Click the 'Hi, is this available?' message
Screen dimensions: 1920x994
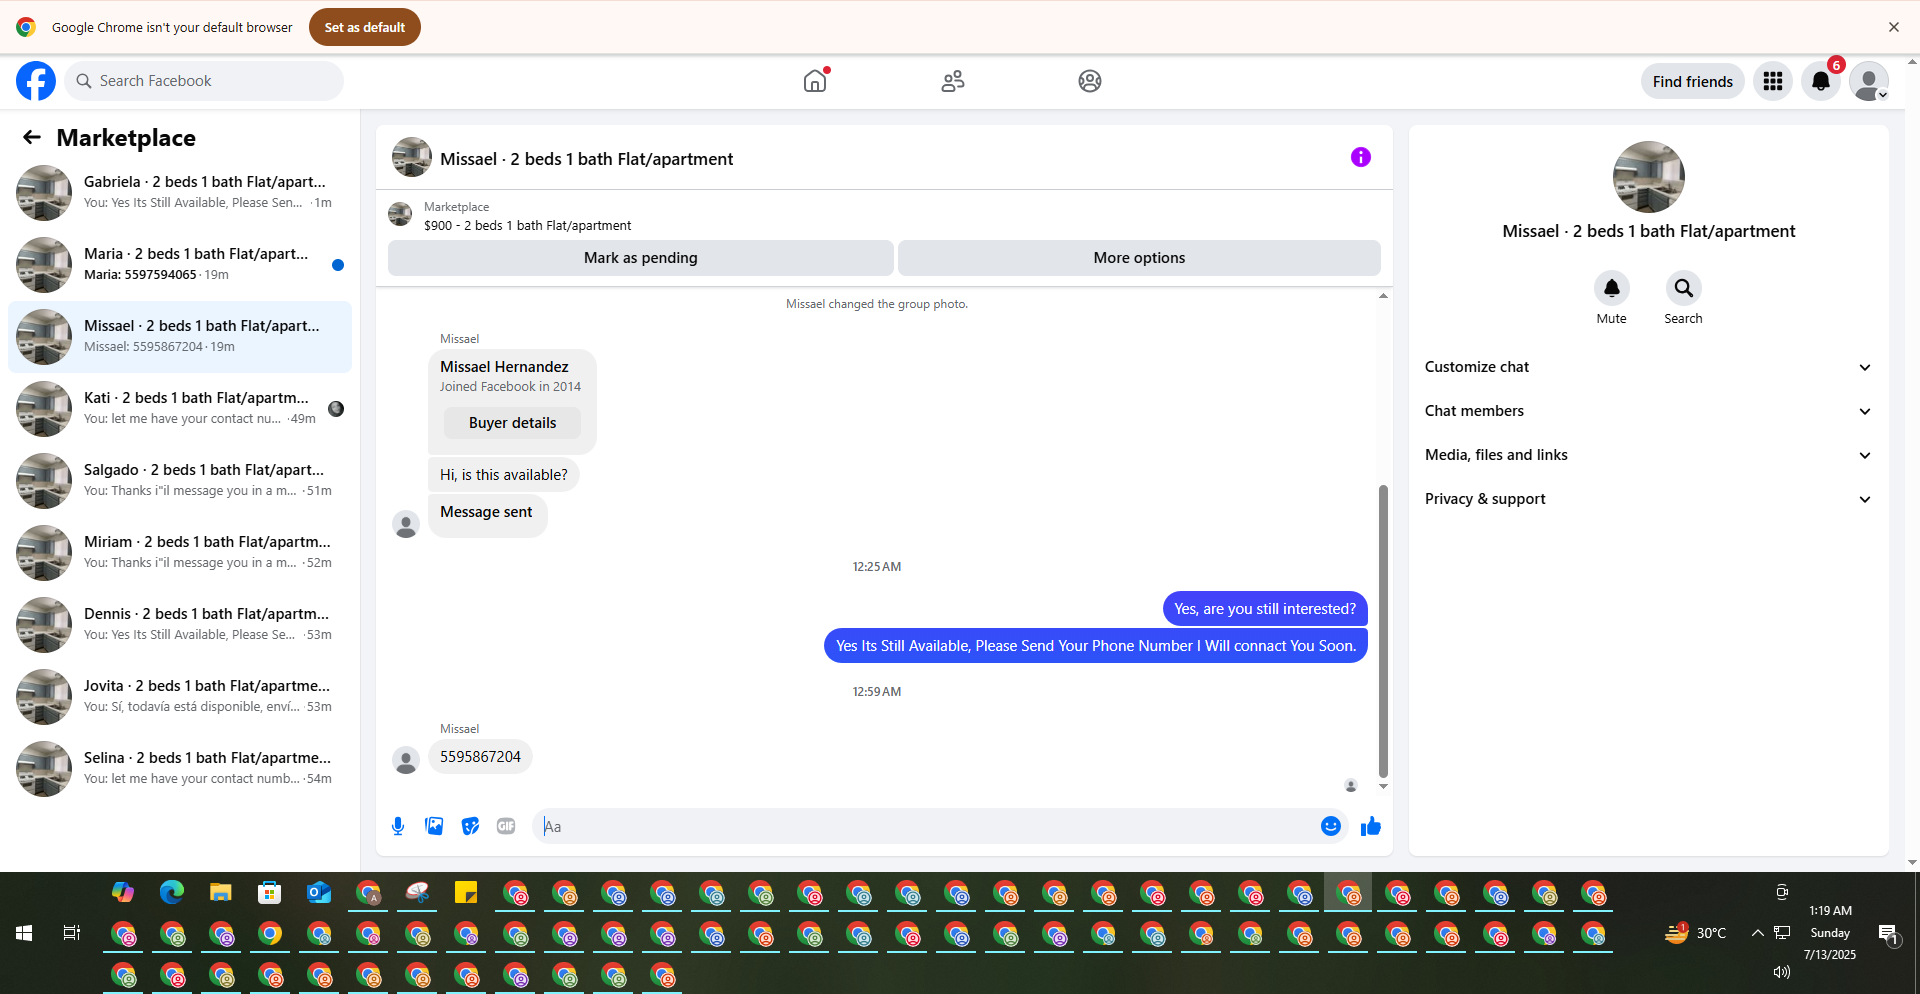tap(504, 475)
